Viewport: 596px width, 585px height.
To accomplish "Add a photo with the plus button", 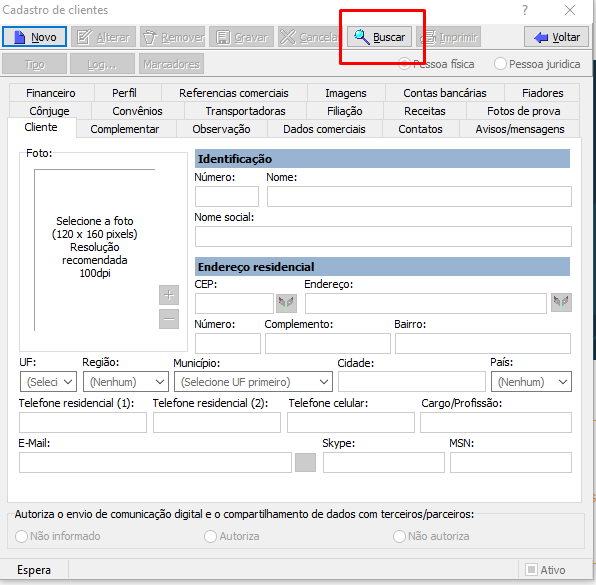I will tap(169, 295).
